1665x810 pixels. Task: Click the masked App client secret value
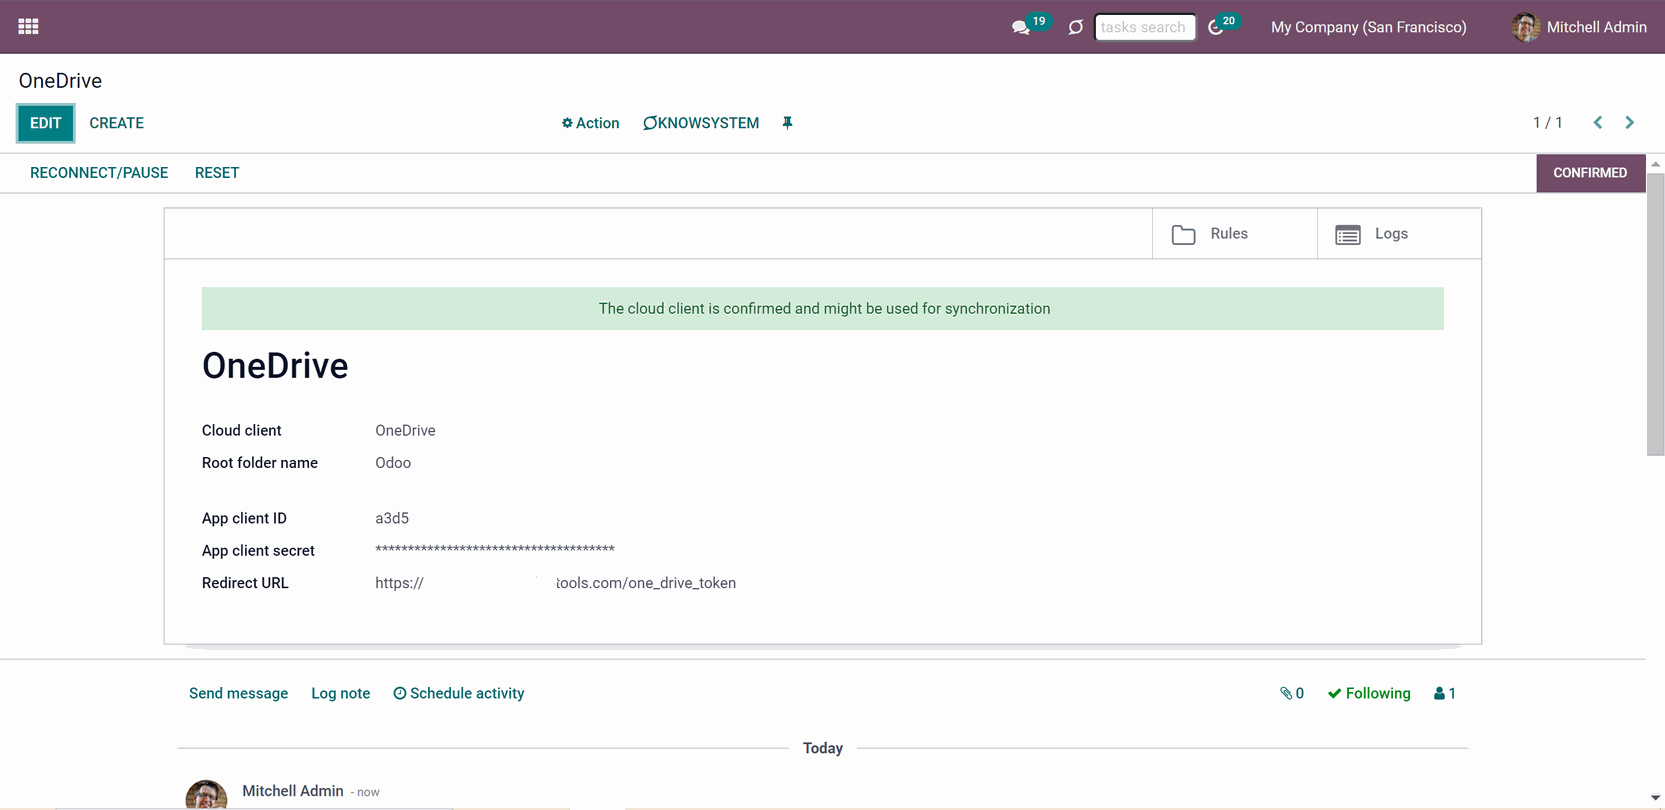pyautogui.click(x=495, y=550)
